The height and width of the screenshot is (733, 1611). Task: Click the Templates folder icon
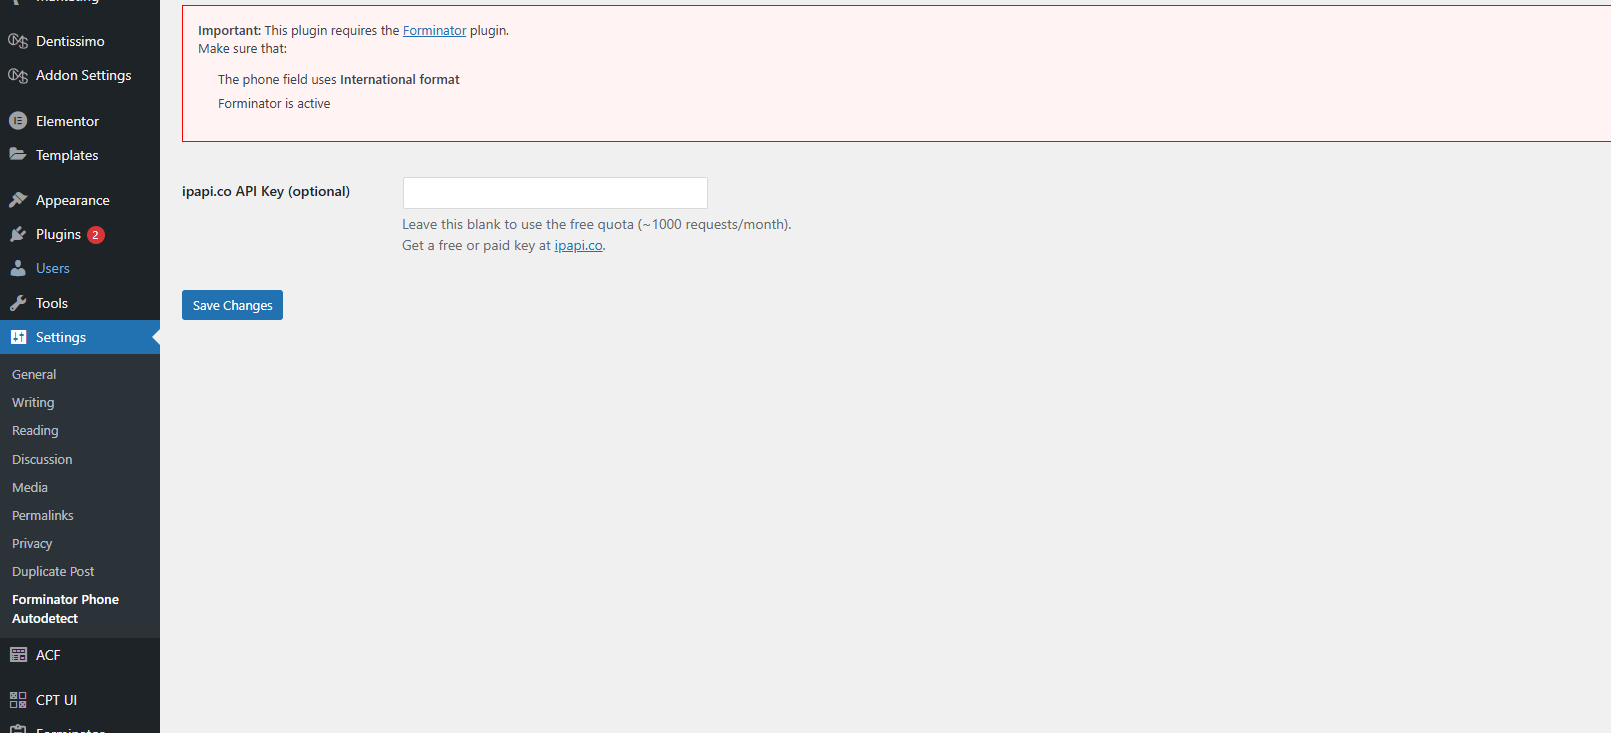click(18, 155)
